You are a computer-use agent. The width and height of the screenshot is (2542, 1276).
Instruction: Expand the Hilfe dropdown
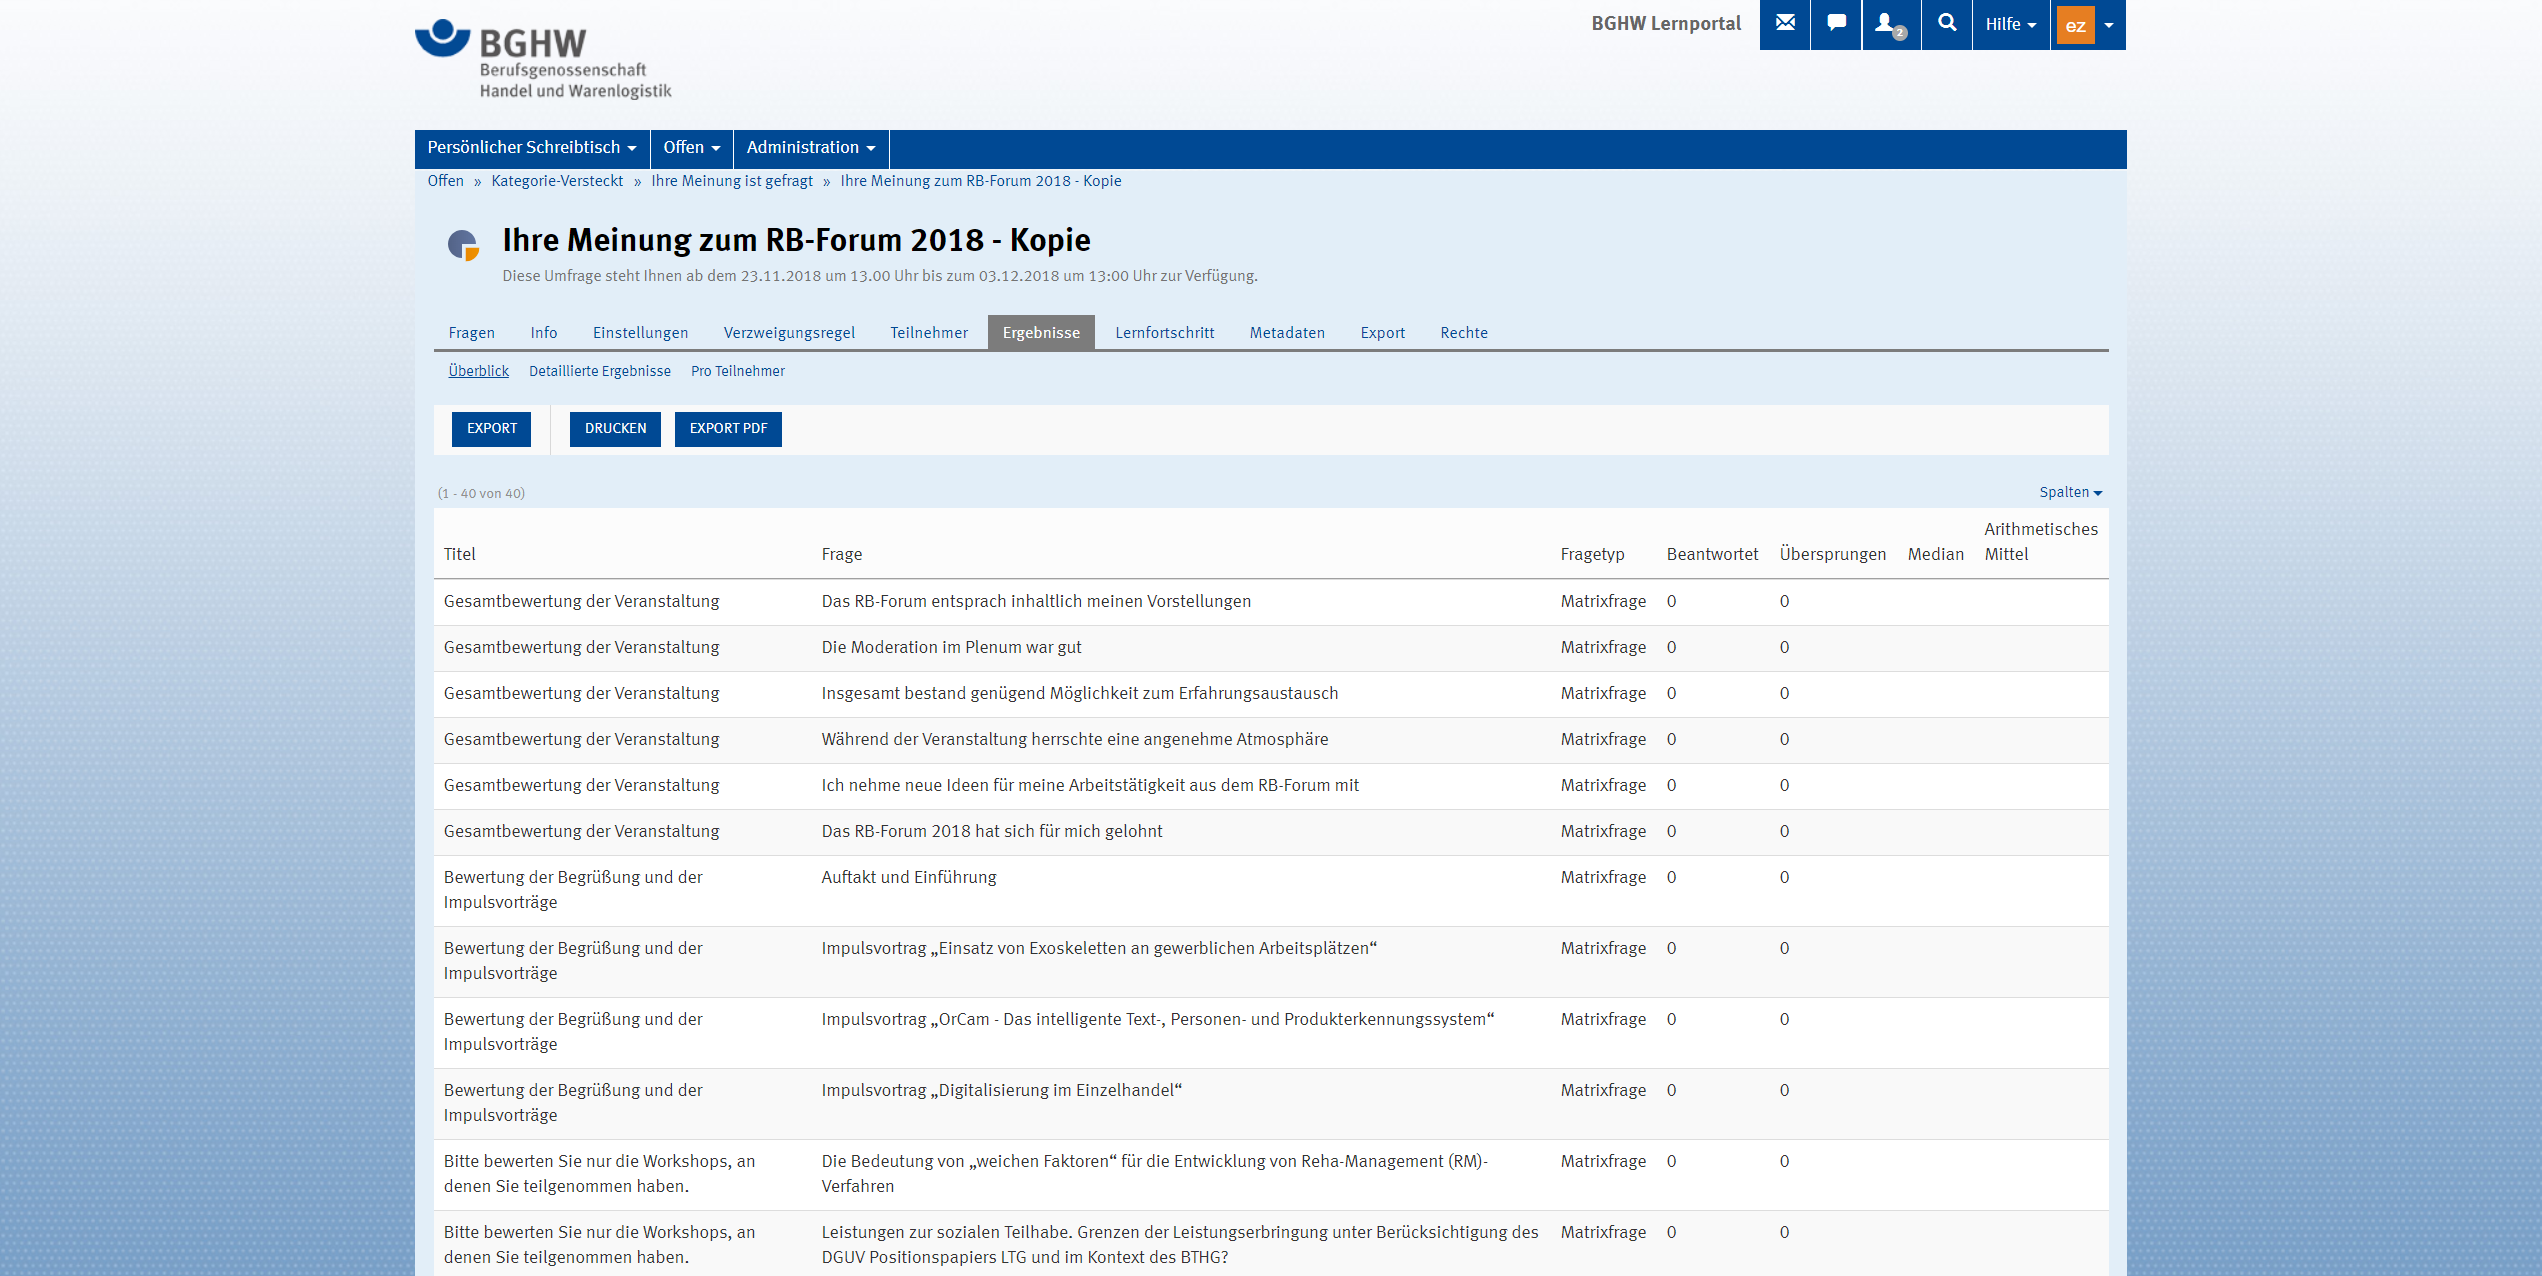coord(2010,24)
